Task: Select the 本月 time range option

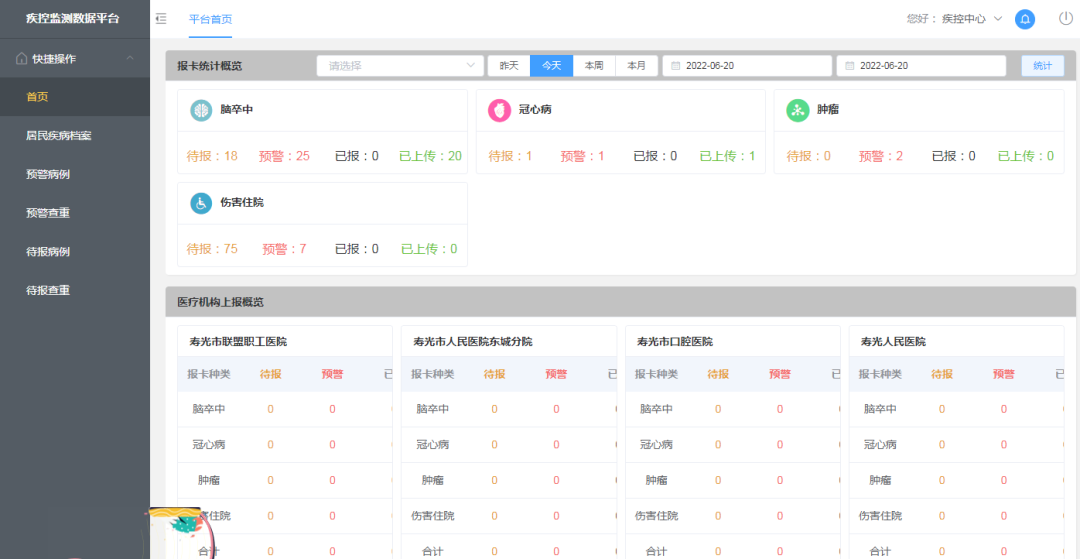Action: [636, 66]
